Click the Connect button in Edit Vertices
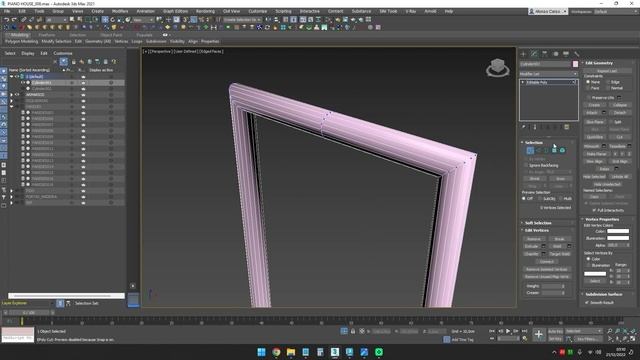This screenshot has height=360, width=640. point(547,262)
